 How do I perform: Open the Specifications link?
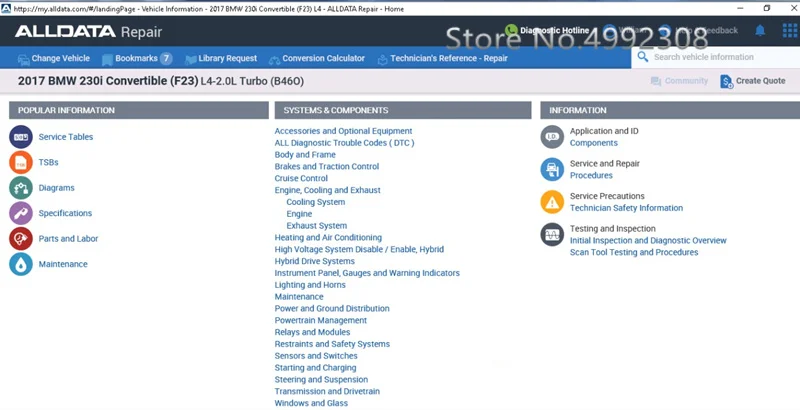pyautogui.click(x=65, y=213)
